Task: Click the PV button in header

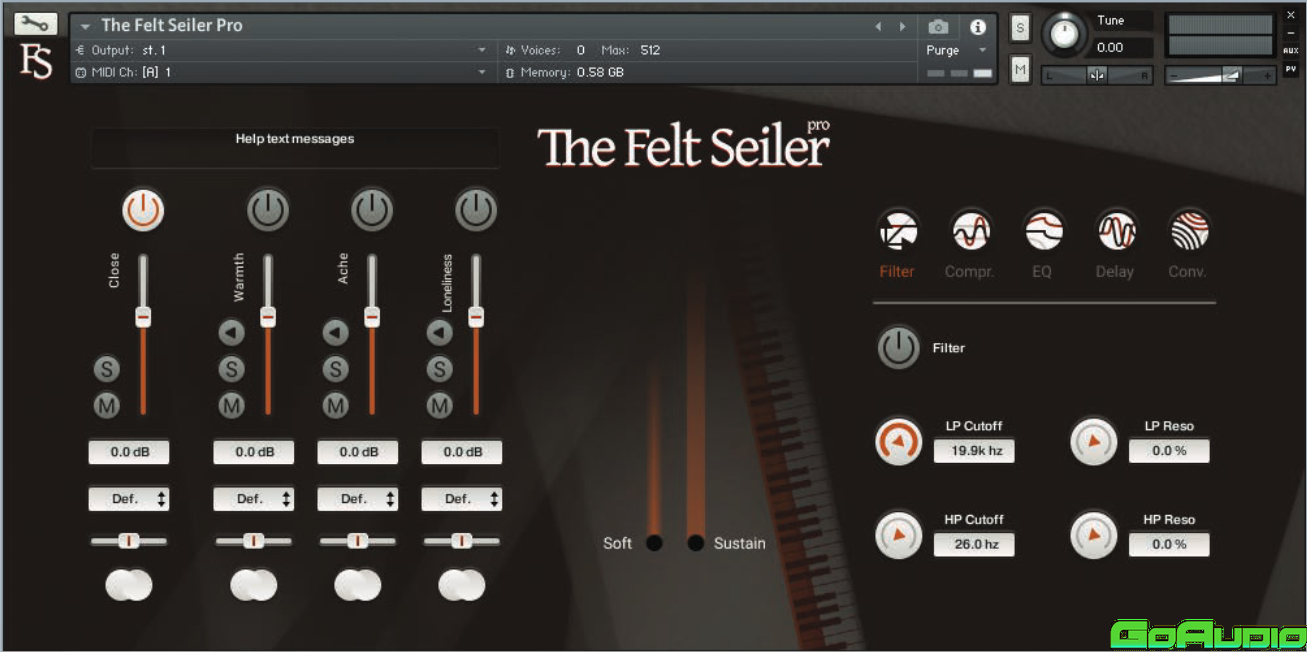Action: tap(1291, 69)
